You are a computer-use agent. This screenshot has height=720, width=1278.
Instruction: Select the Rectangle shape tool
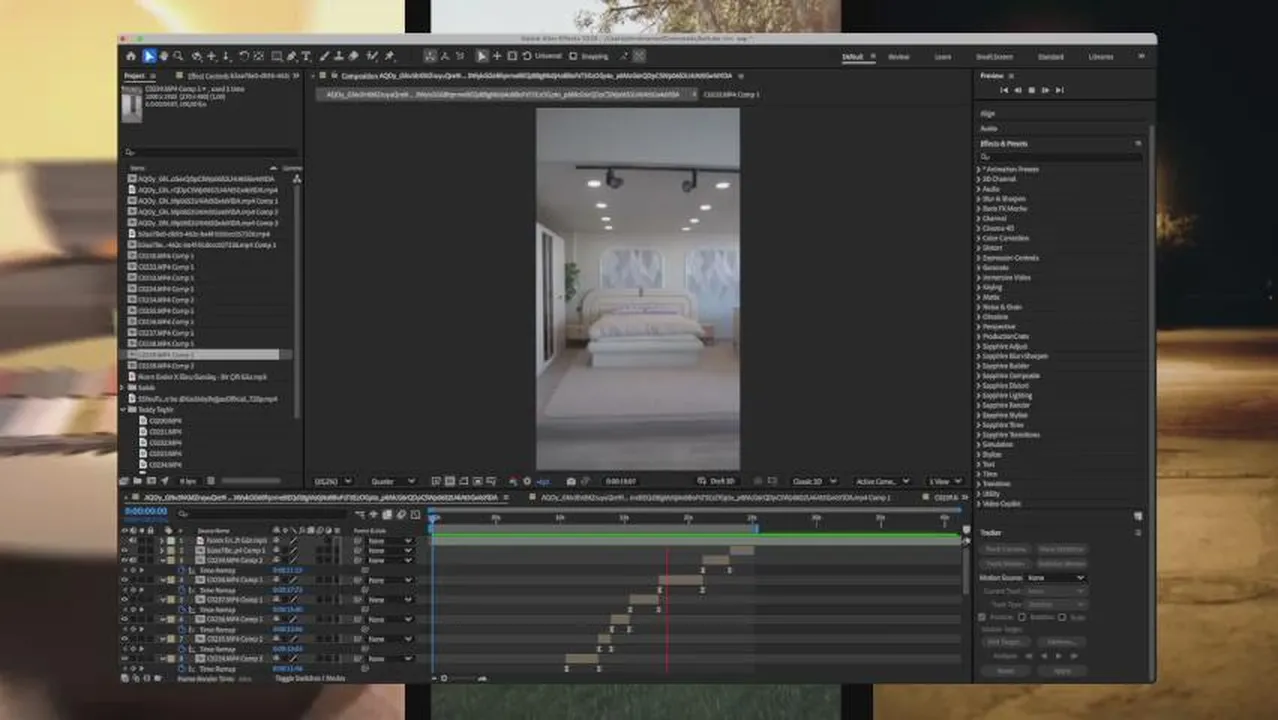click(x=277, y=57)
